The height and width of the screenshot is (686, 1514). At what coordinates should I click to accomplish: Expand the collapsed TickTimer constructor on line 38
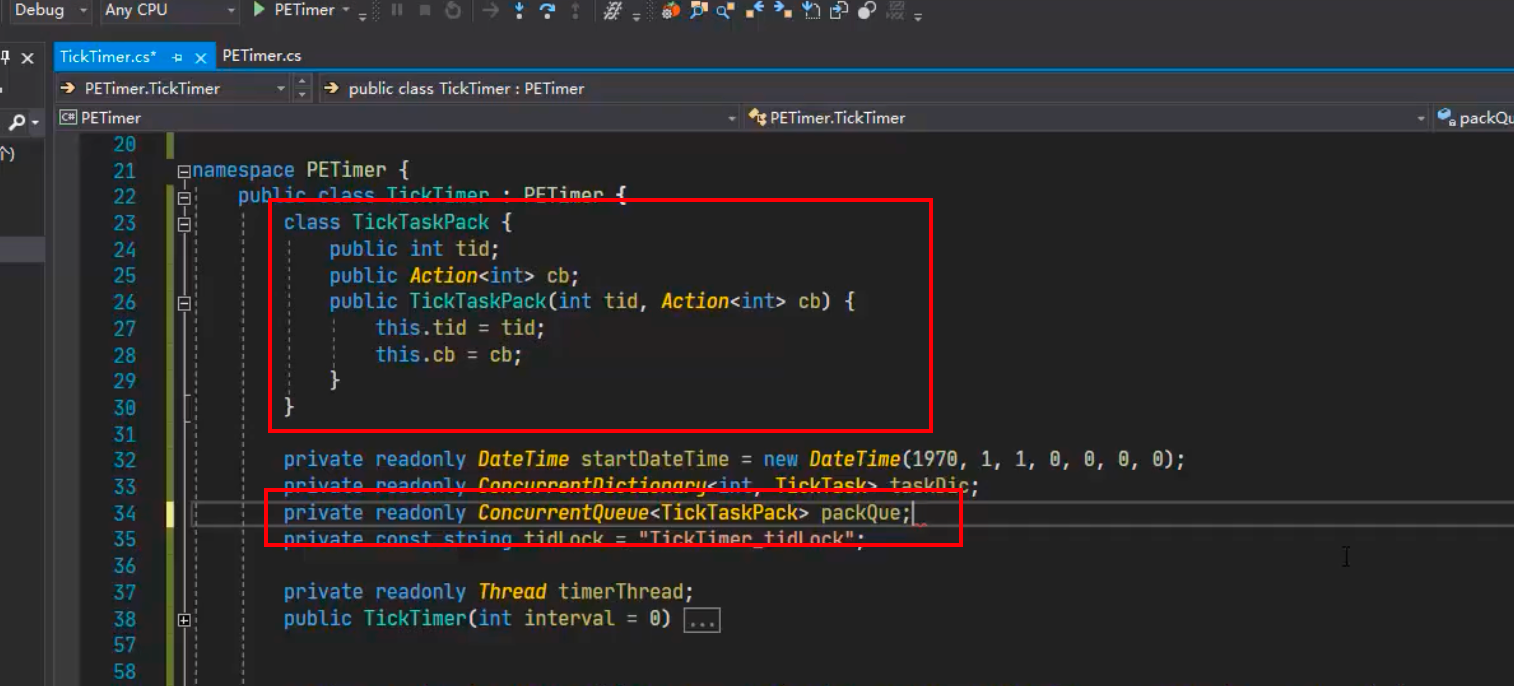184,621
